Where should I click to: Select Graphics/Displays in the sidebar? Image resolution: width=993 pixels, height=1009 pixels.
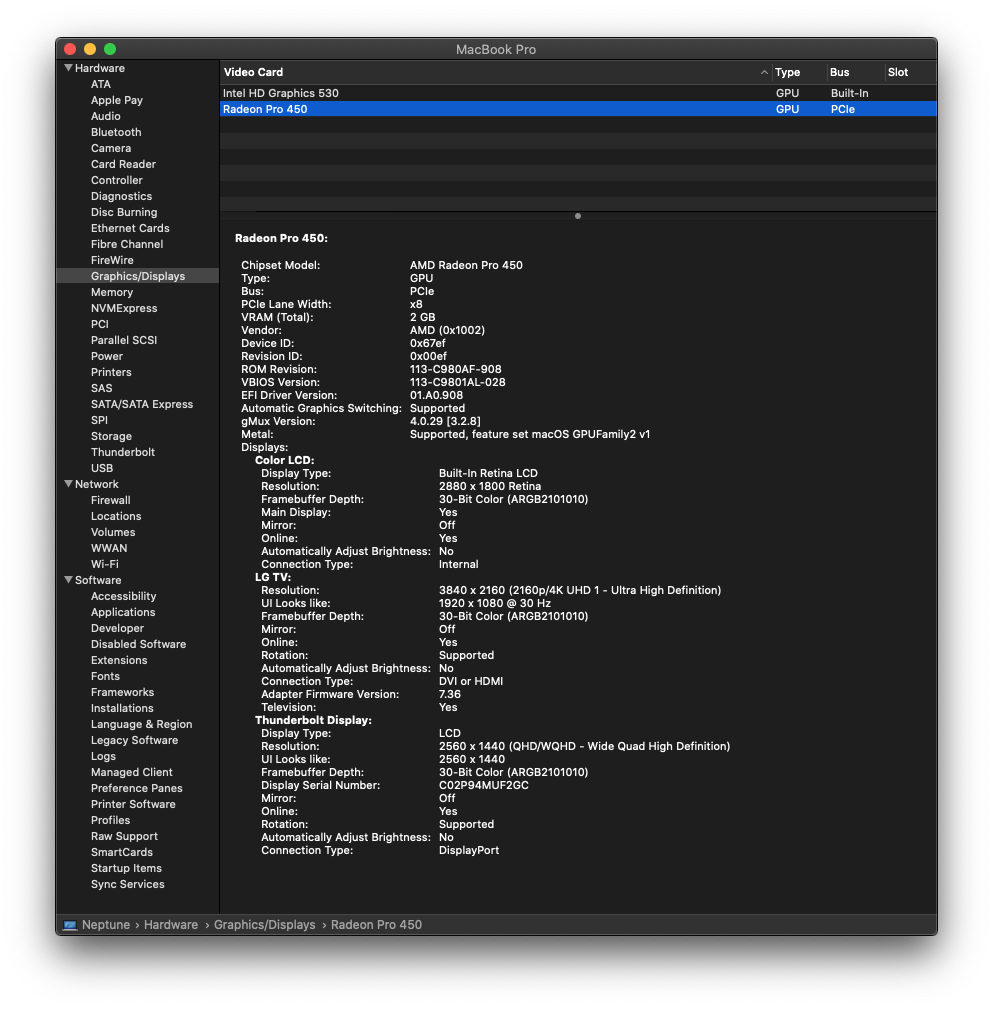pyautogui.click(x=138, y=276)
